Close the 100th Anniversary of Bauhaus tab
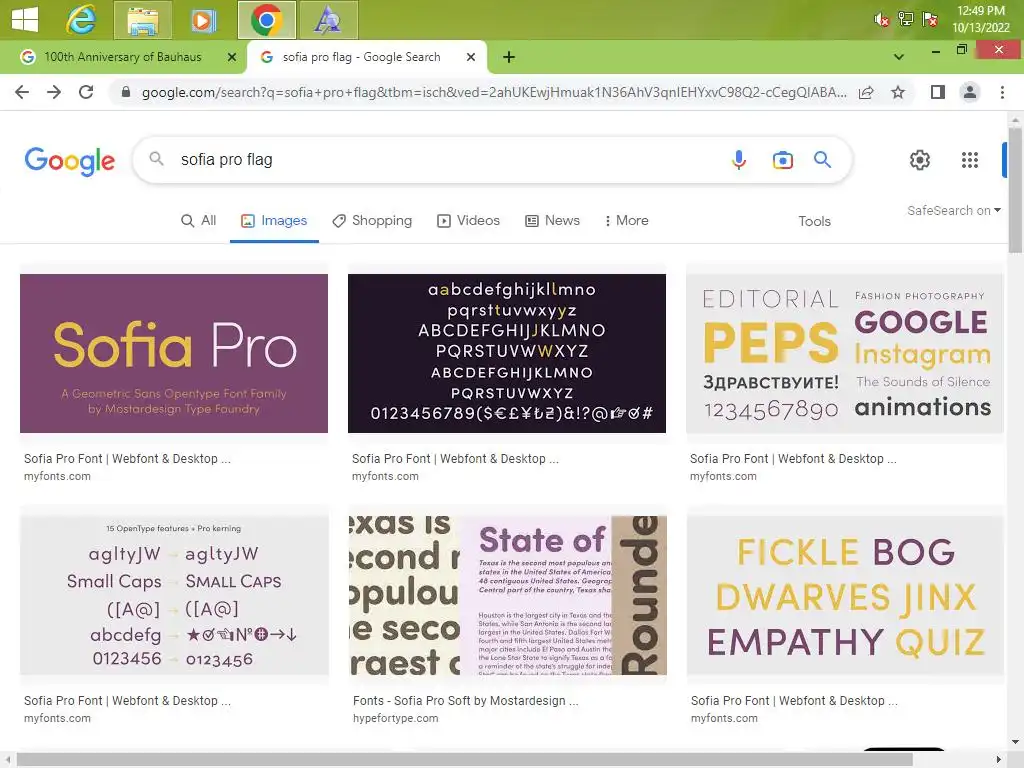The width and height of the screenshot is (1024, 768). [x=231, y=57]
